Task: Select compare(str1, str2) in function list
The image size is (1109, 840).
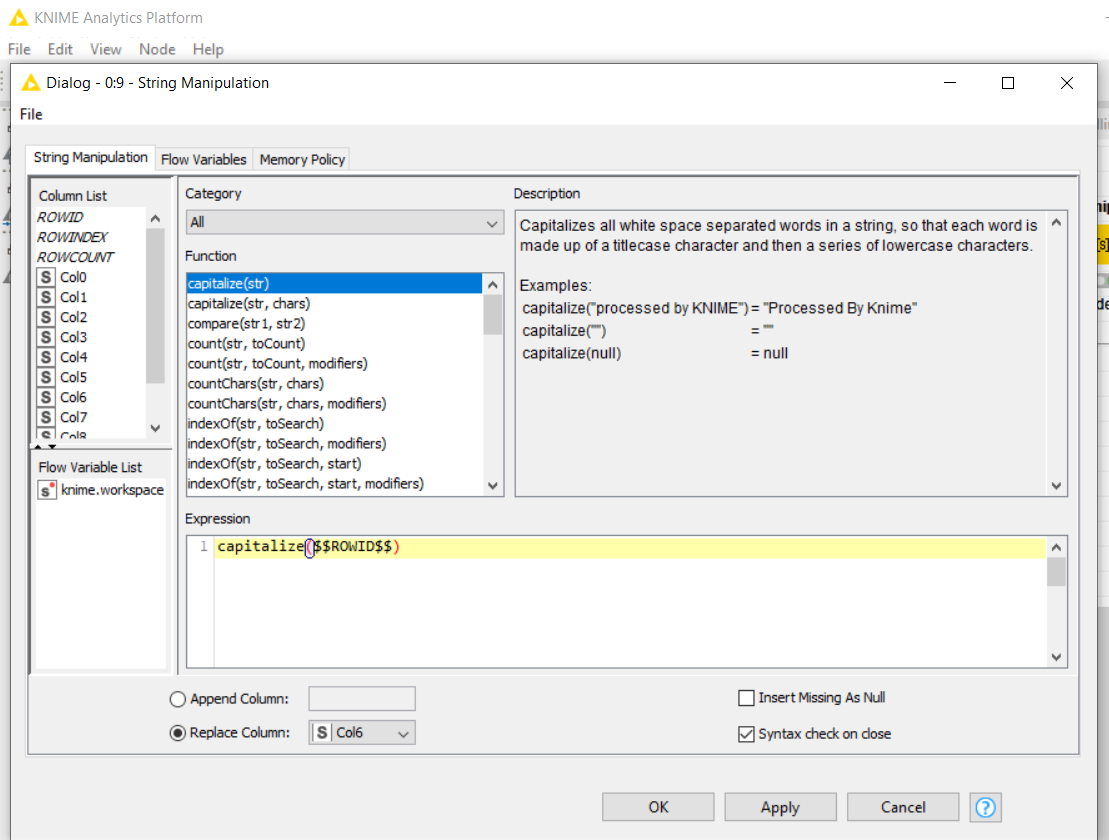Action: (x=246, y=323)
